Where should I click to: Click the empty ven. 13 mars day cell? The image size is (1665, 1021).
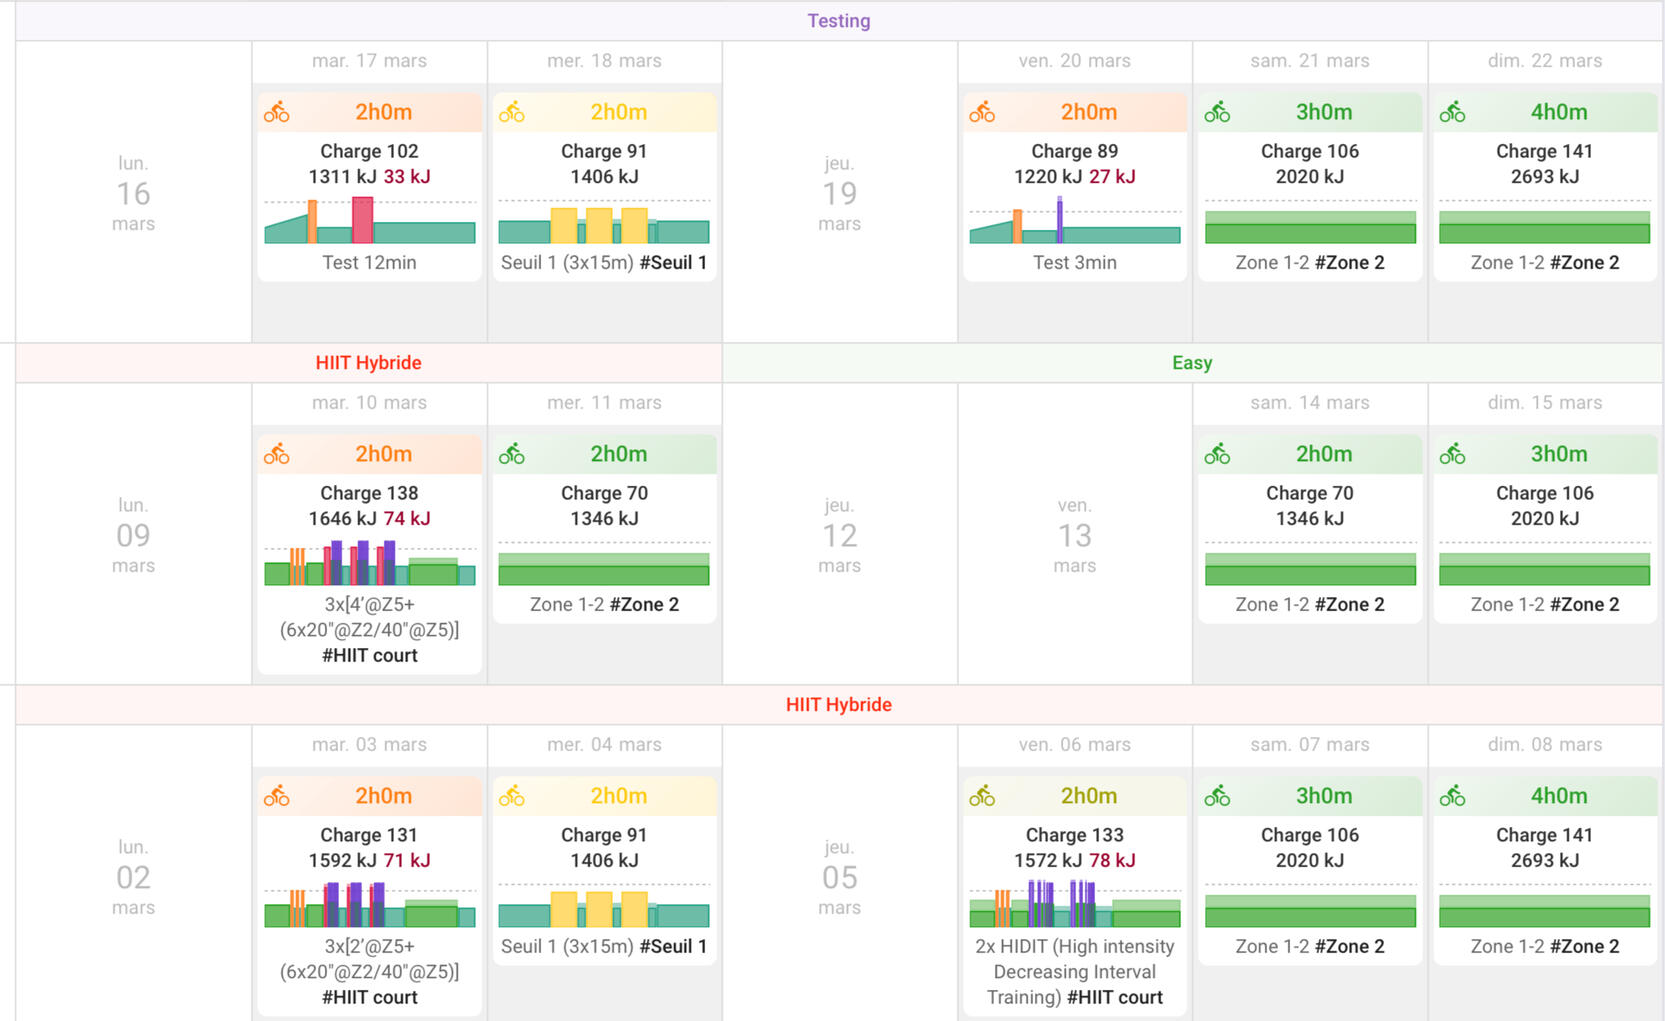coord(1075,534)
